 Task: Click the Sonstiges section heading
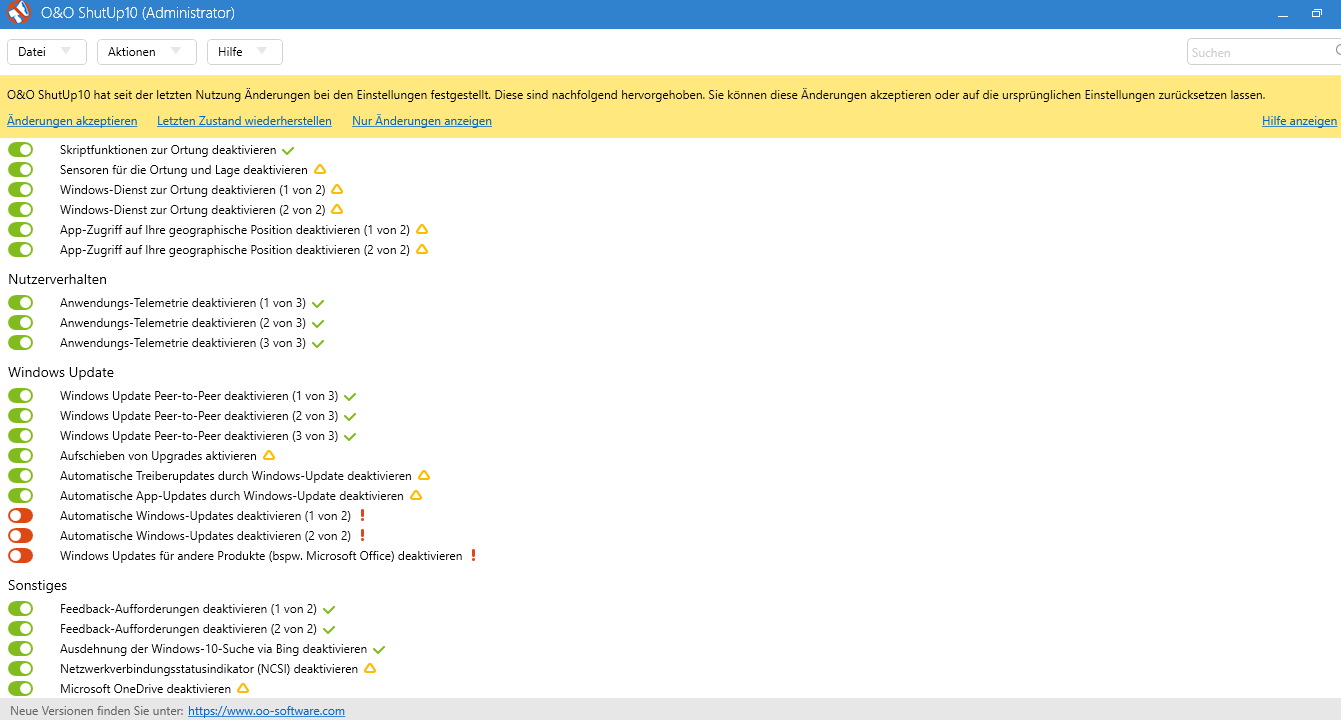pos(38,585)
